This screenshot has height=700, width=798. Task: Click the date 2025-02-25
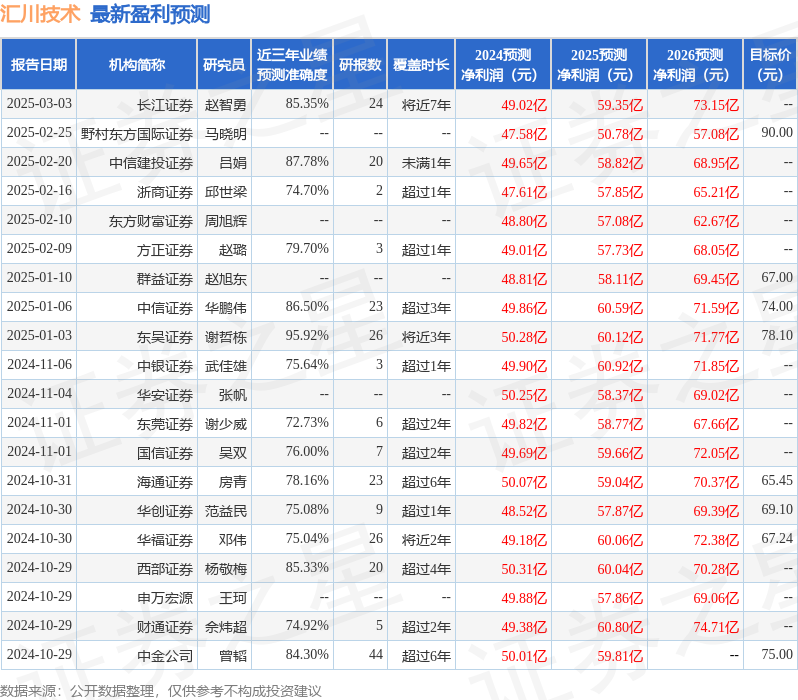39,133
